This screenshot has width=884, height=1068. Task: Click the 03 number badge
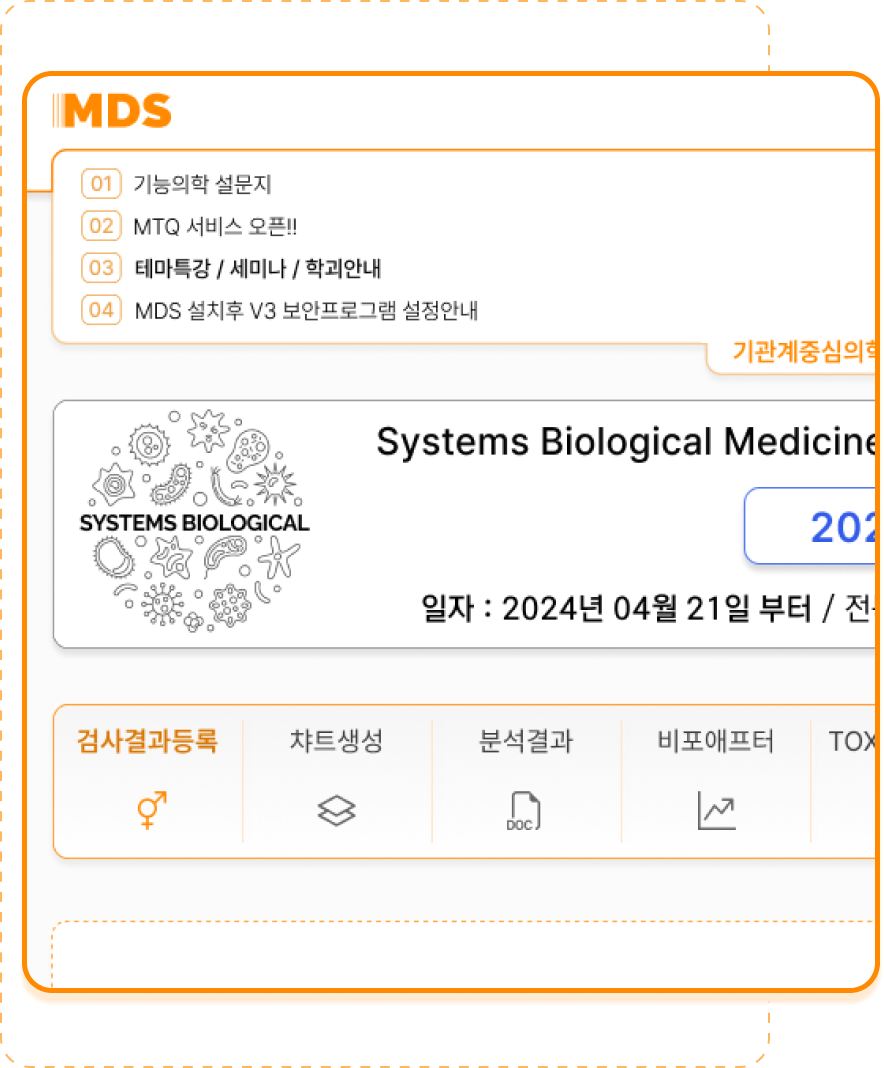[101, 268]
